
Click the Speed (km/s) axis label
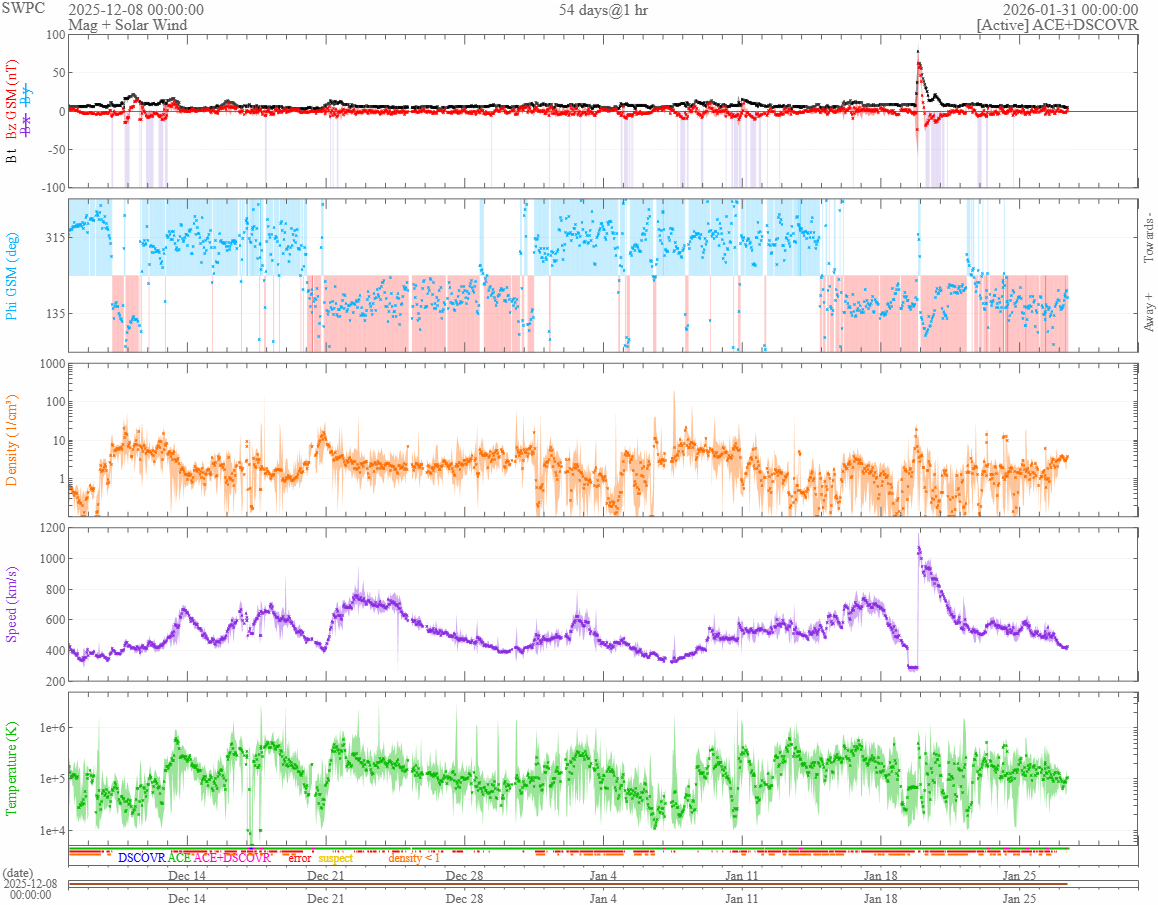12,603
